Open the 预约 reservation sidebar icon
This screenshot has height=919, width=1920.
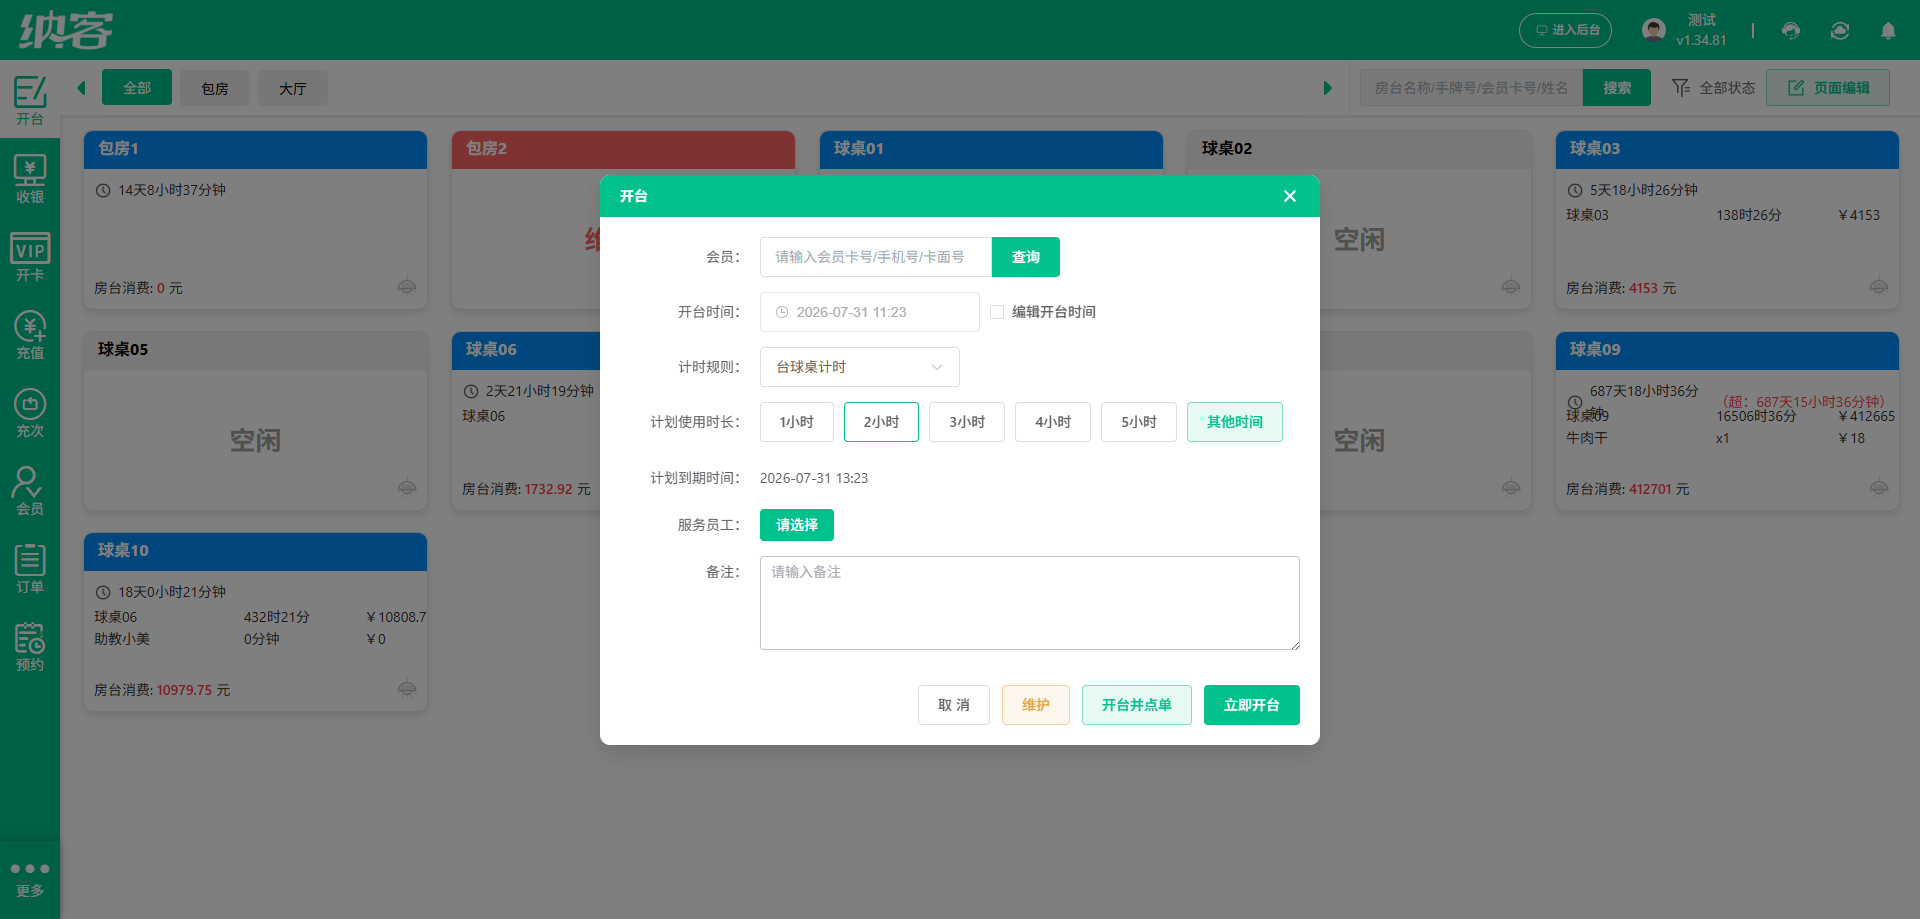30,646
